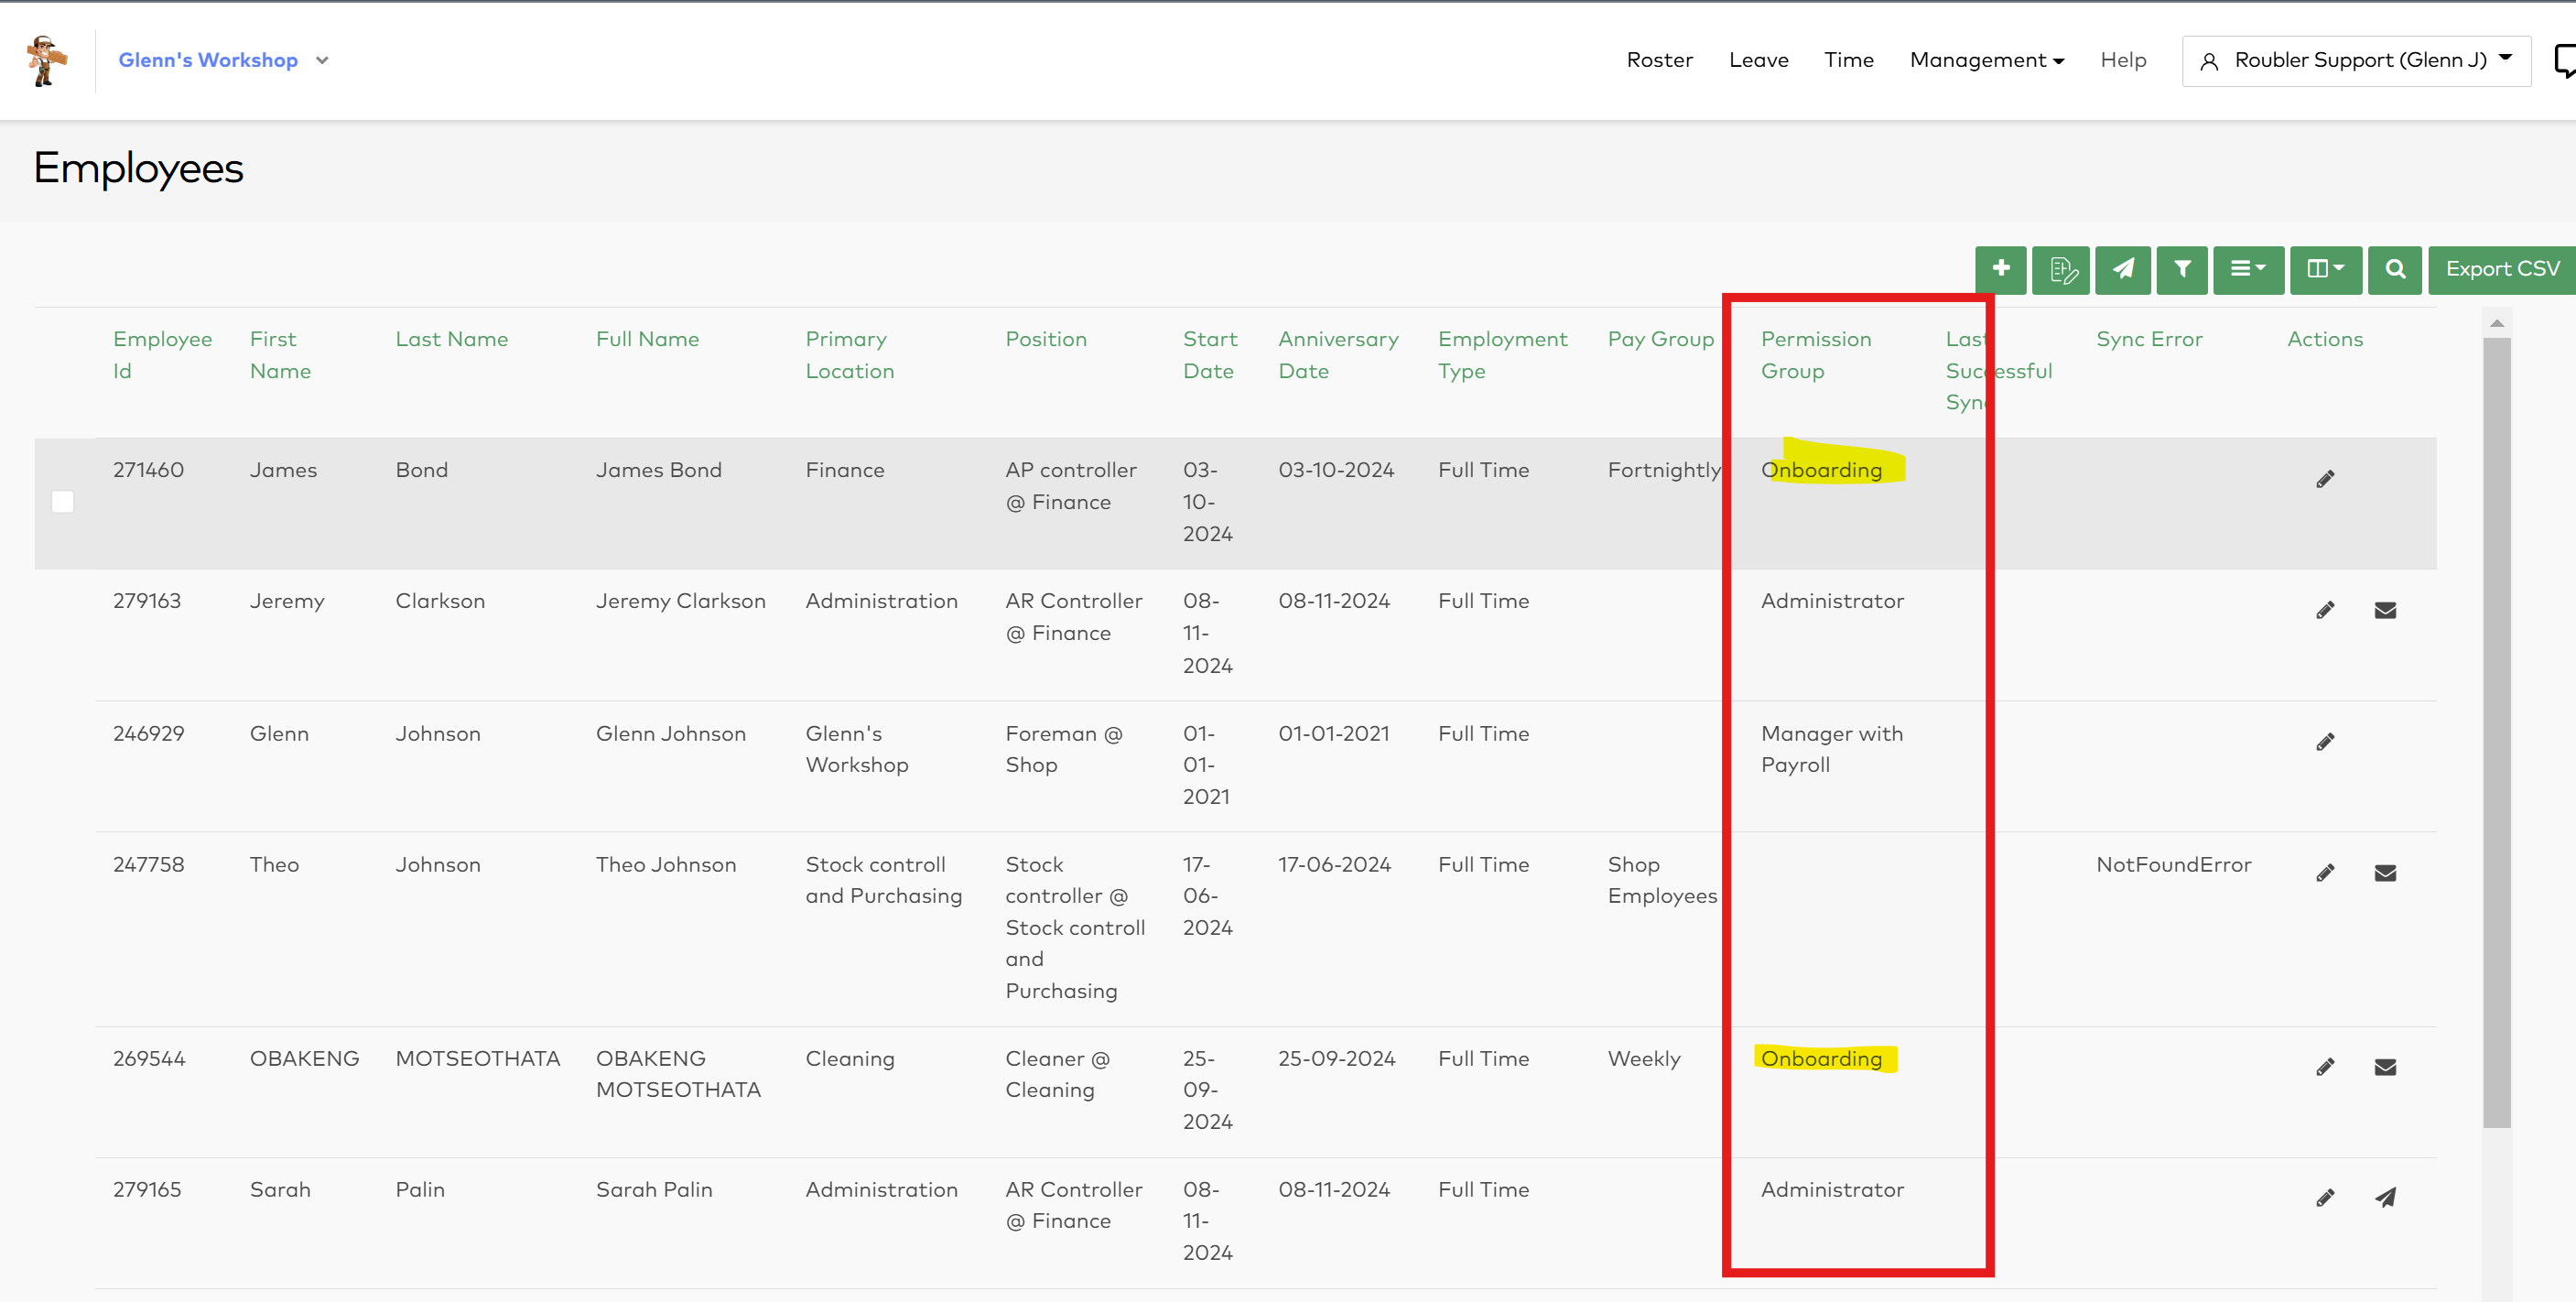Click envelope icon for Jeremy Clarkson

[x=2384, y=611]
